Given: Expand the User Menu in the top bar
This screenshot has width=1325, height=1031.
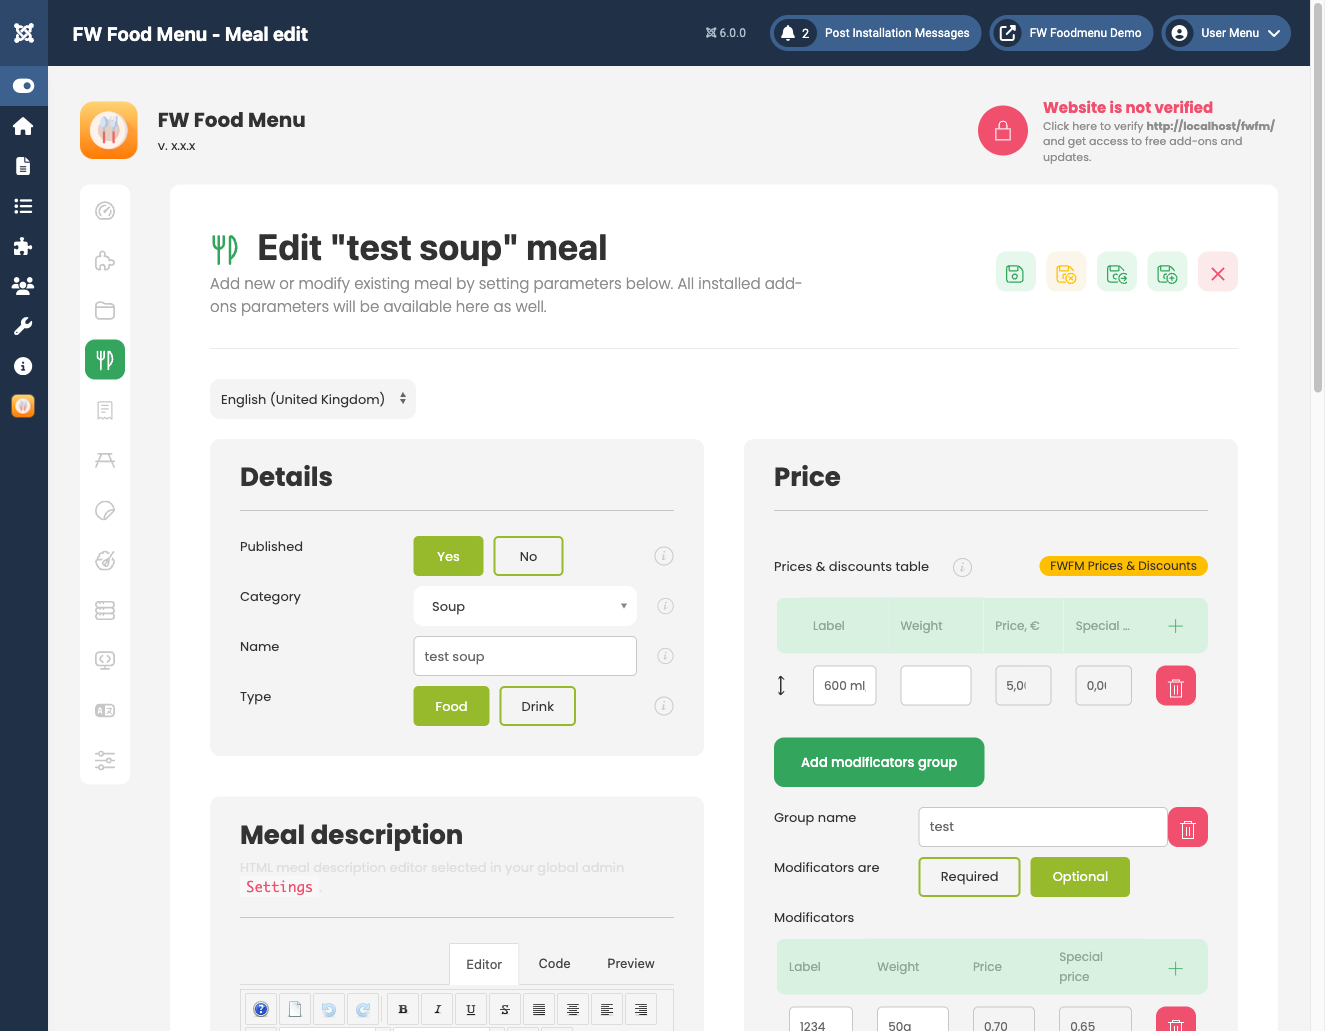Looking at the screenshot, I should pos(1225,33).
